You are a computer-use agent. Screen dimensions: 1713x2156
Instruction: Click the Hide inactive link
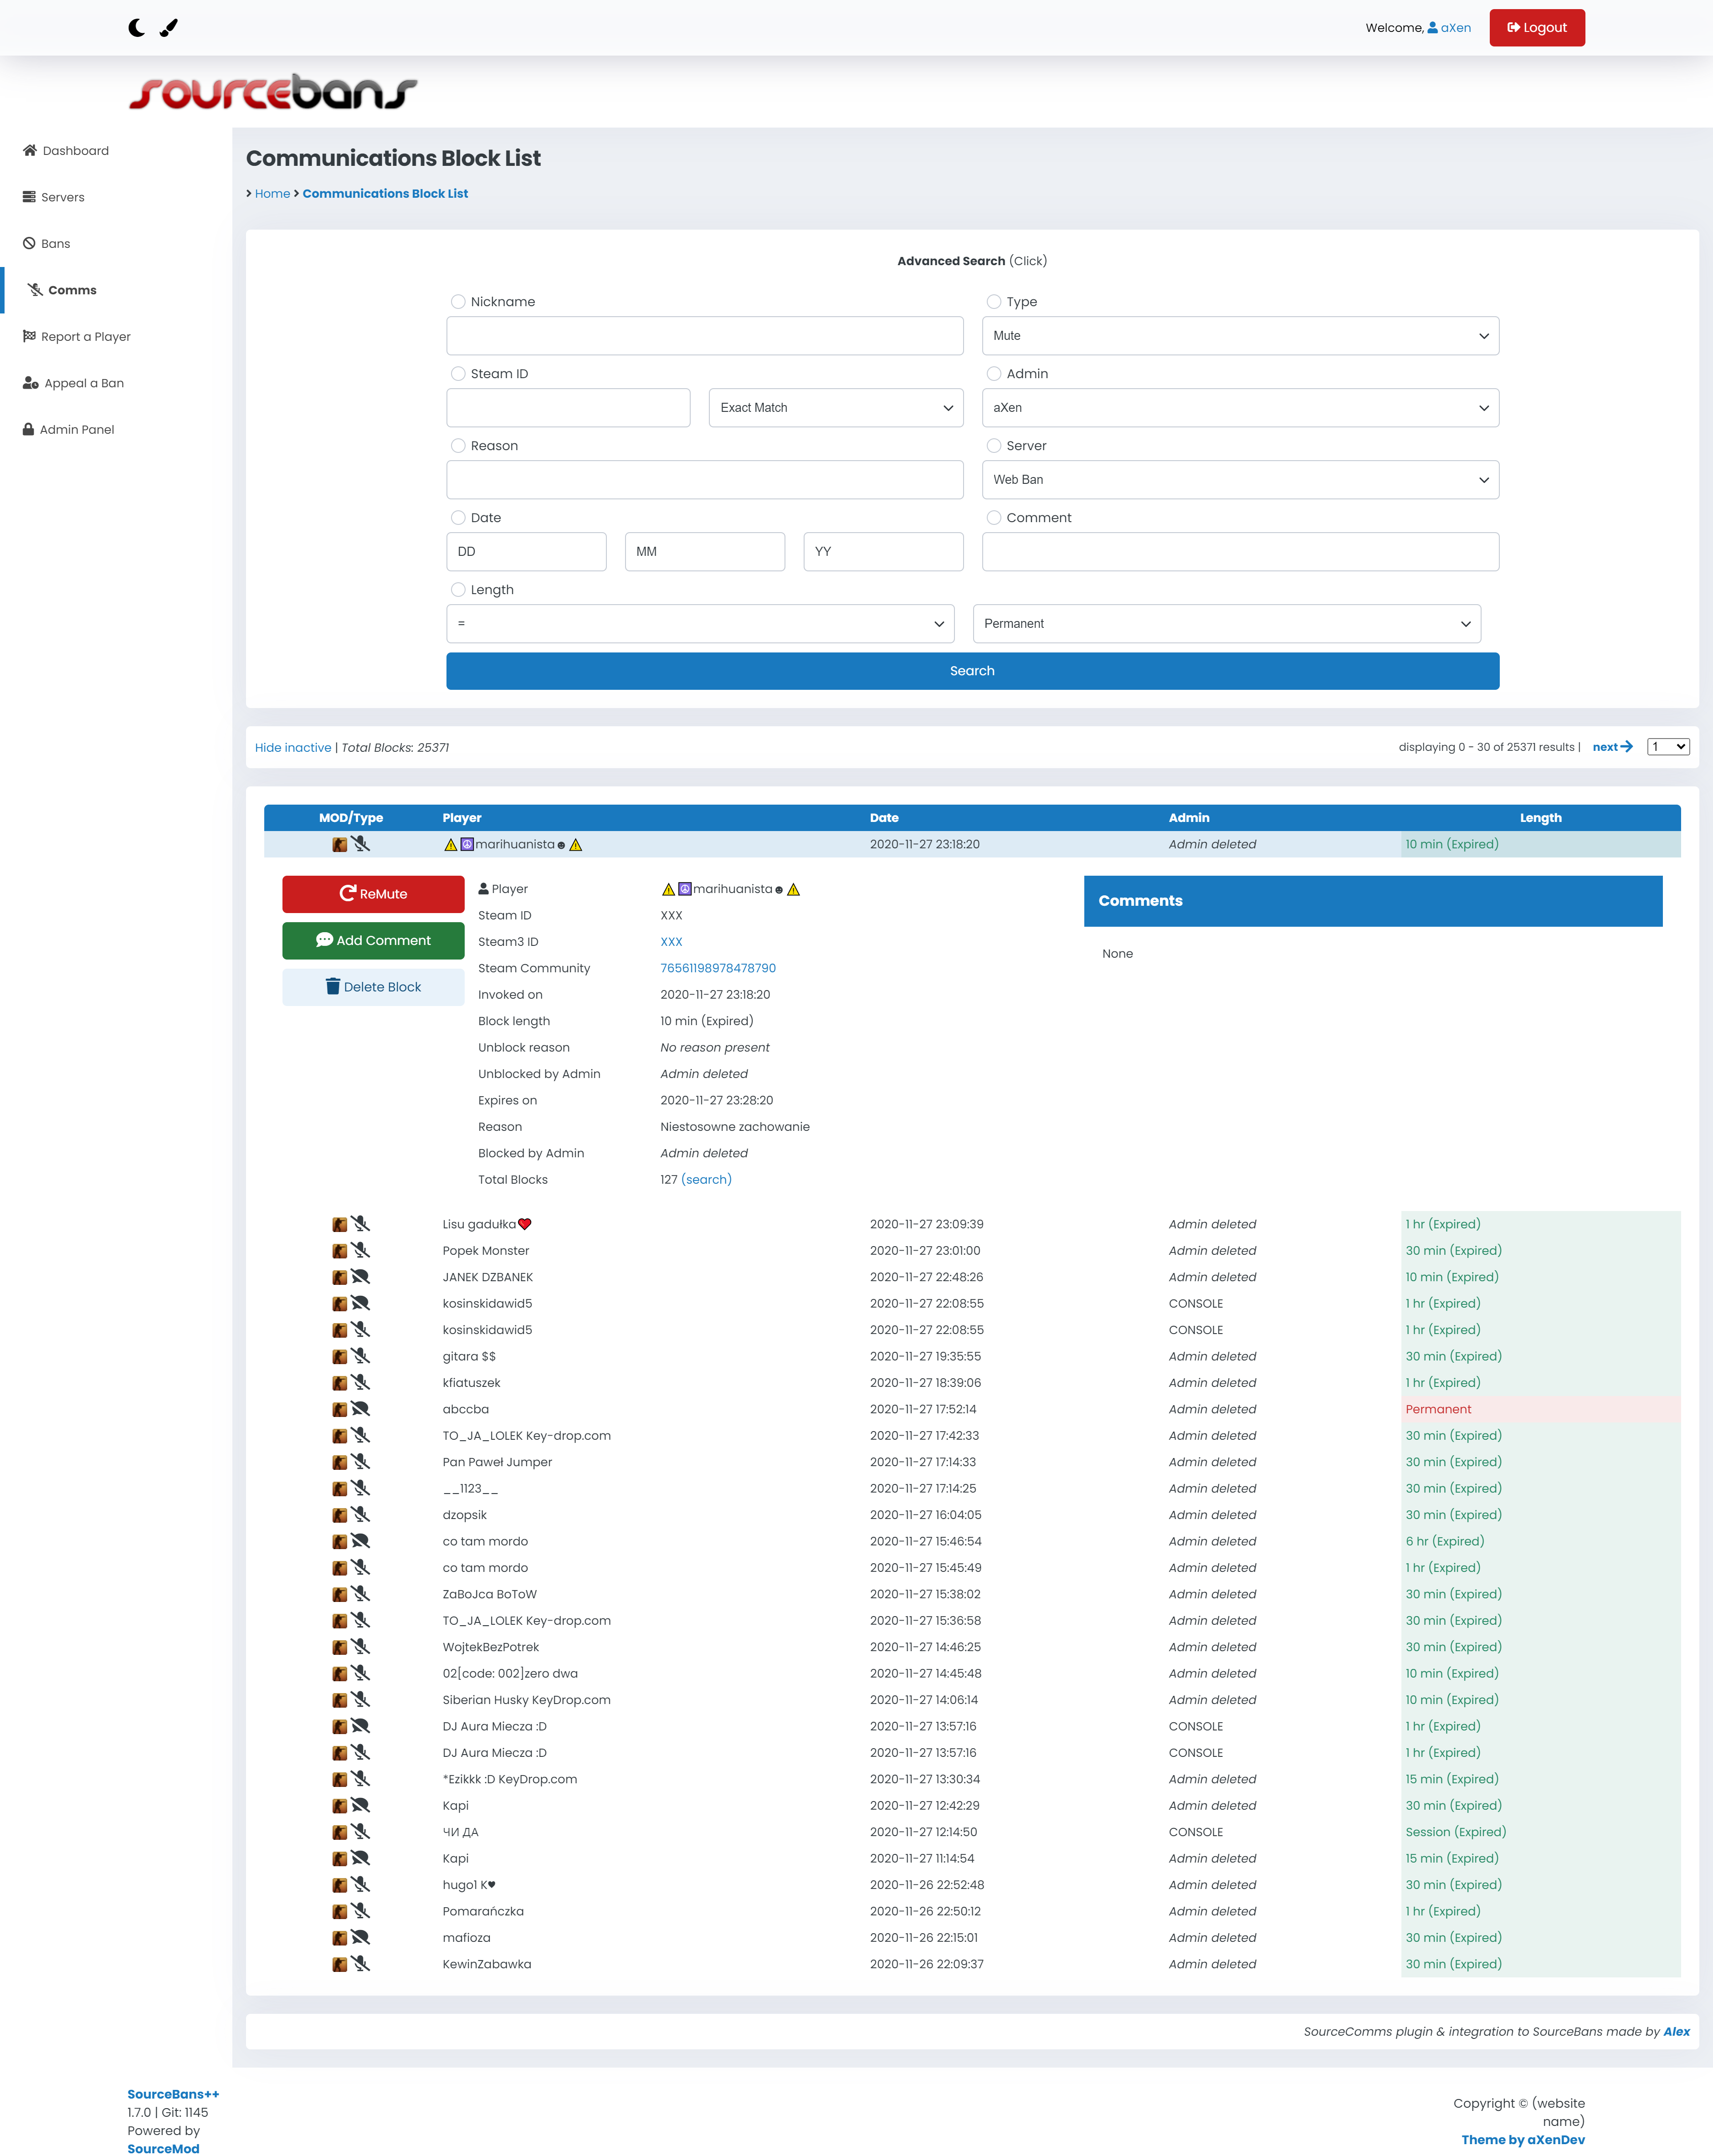click(293, 748)
